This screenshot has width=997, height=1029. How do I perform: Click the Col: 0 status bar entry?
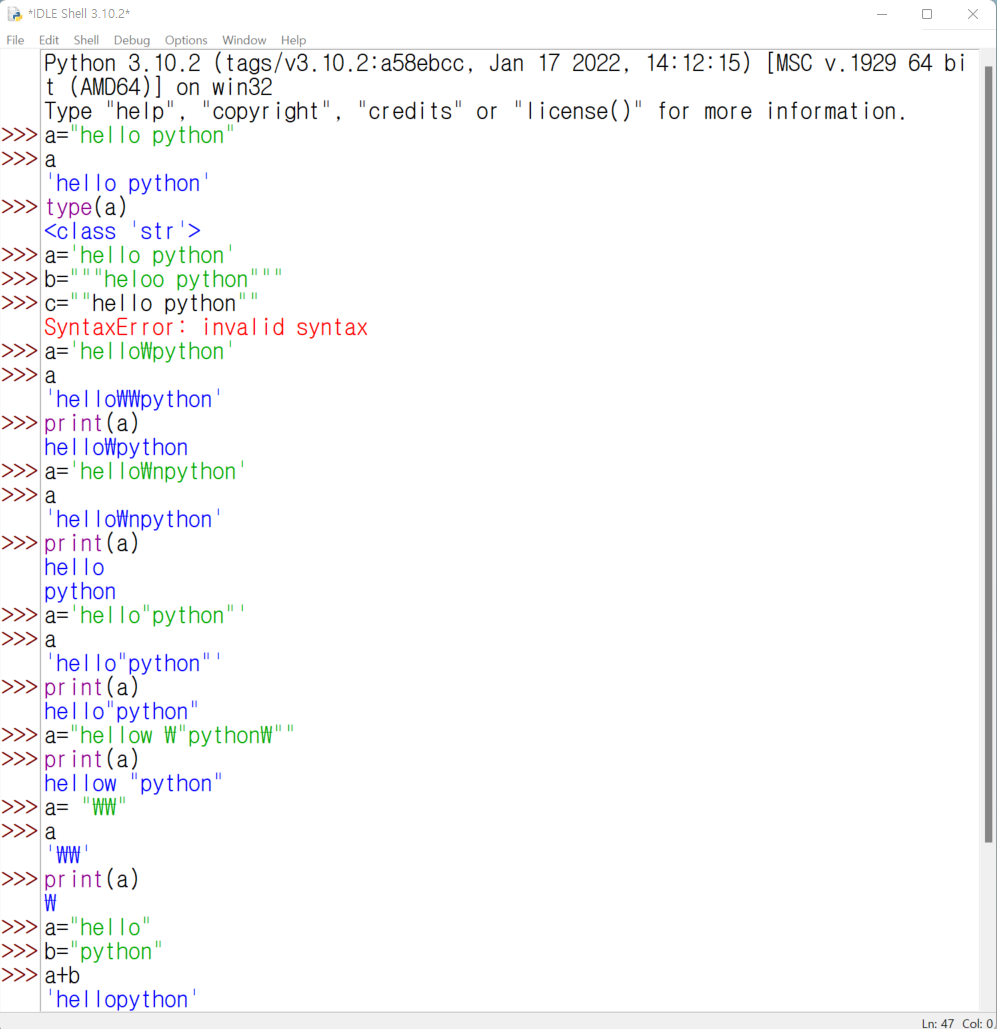pyautogui.click(x=977, y=1023)
